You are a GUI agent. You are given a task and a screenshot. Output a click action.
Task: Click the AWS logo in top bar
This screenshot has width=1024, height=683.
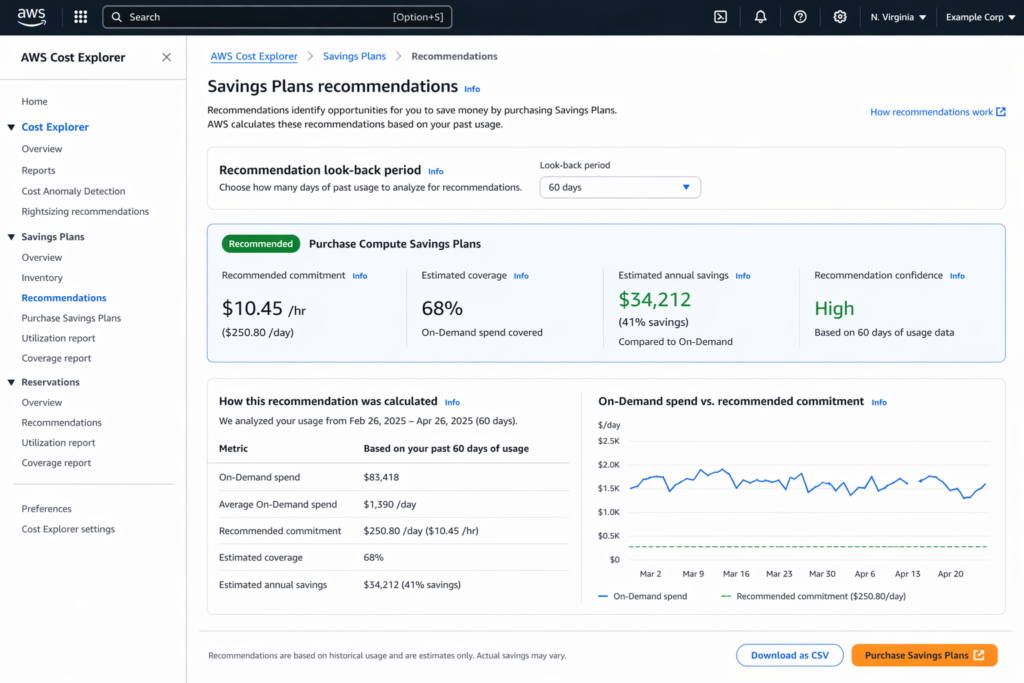pos(30,16)
